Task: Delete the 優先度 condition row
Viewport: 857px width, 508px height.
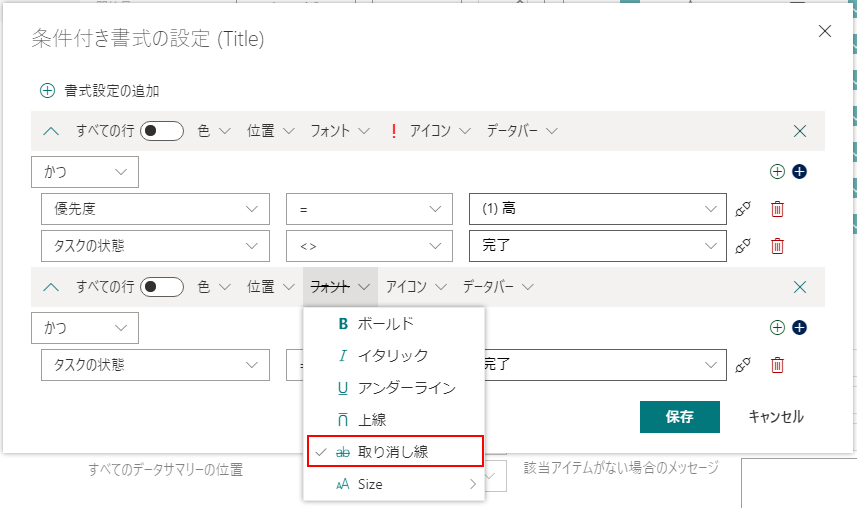Action: 777,209
